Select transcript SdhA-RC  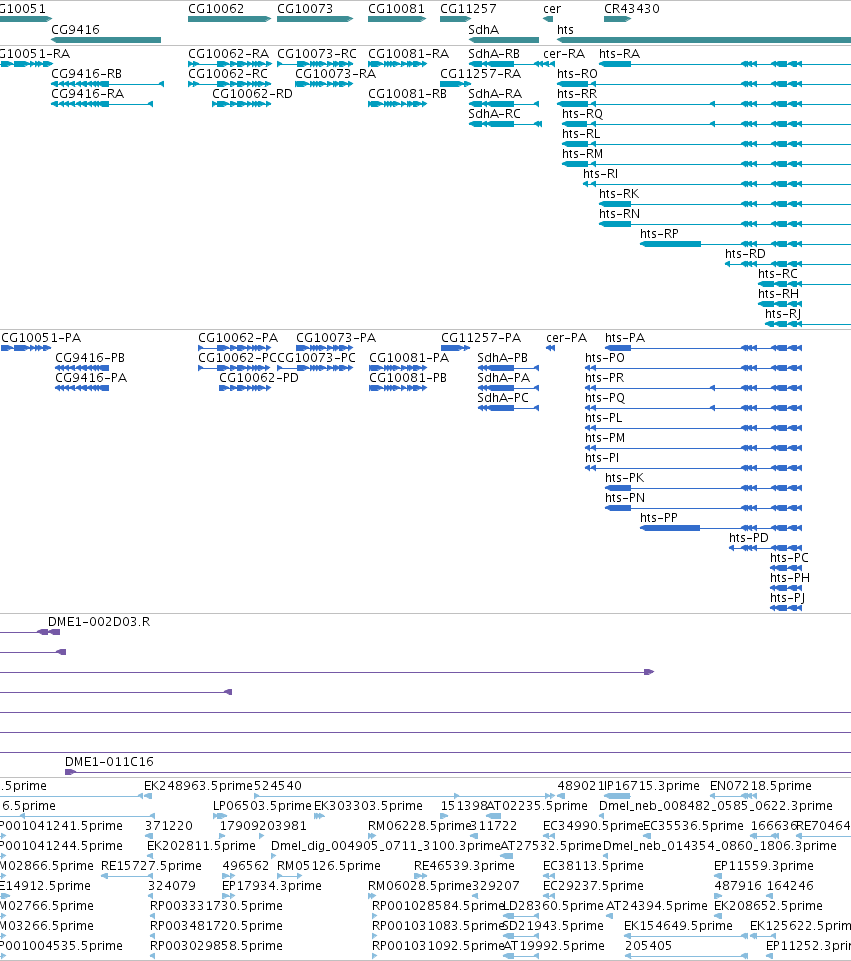click(494, 113)
